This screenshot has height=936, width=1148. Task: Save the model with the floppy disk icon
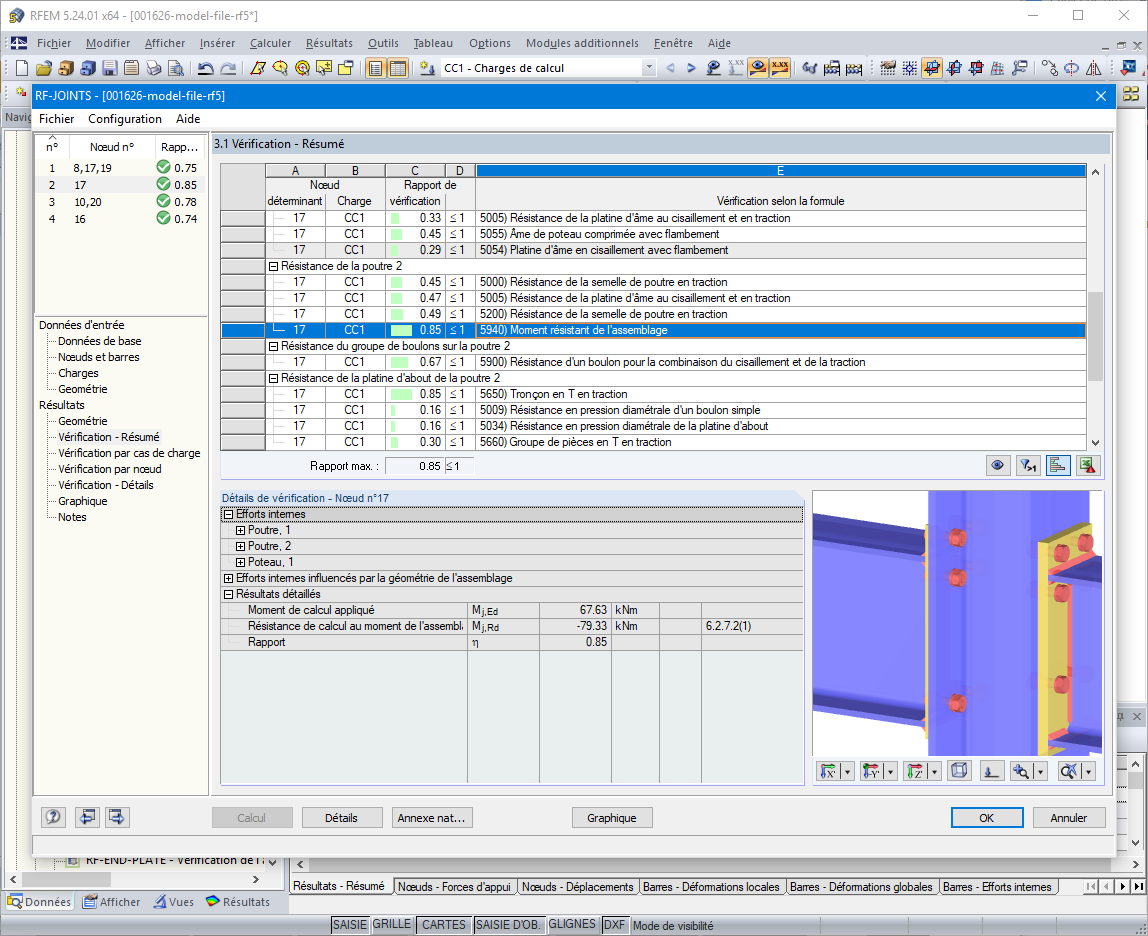coord(110,68)
